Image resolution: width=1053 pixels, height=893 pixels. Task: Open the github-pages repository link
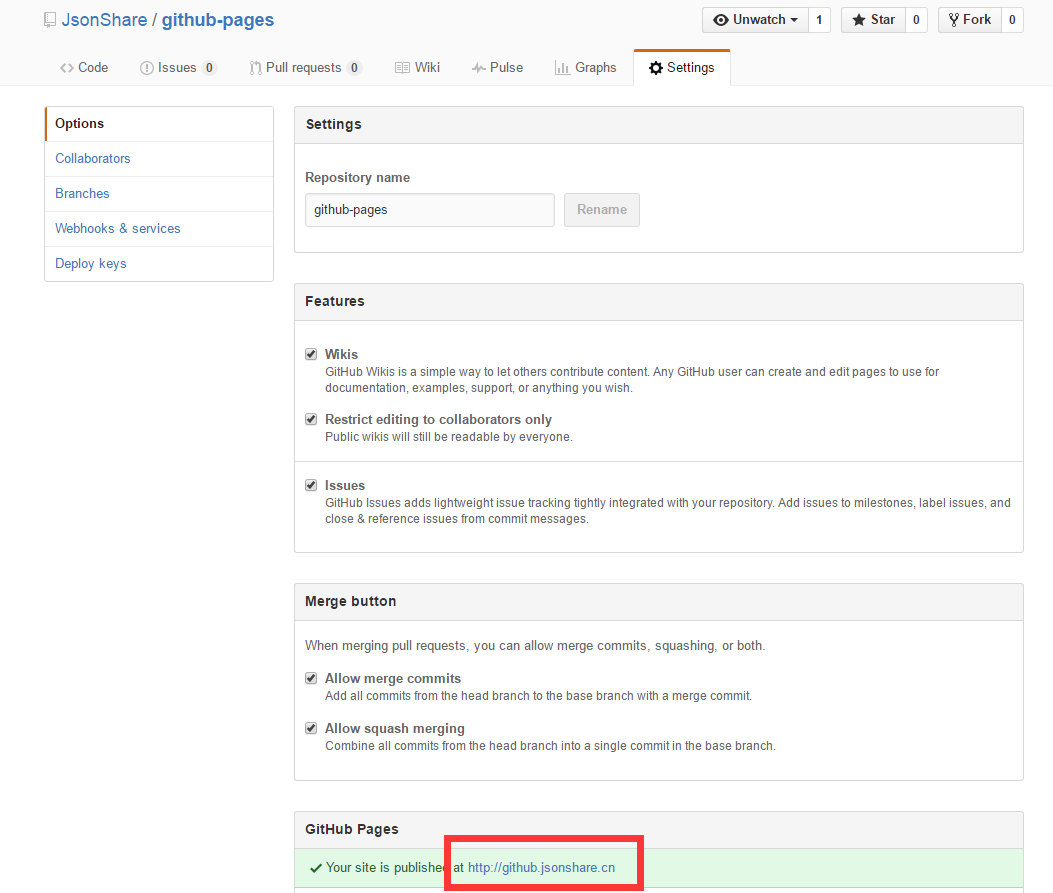(218, 20)
